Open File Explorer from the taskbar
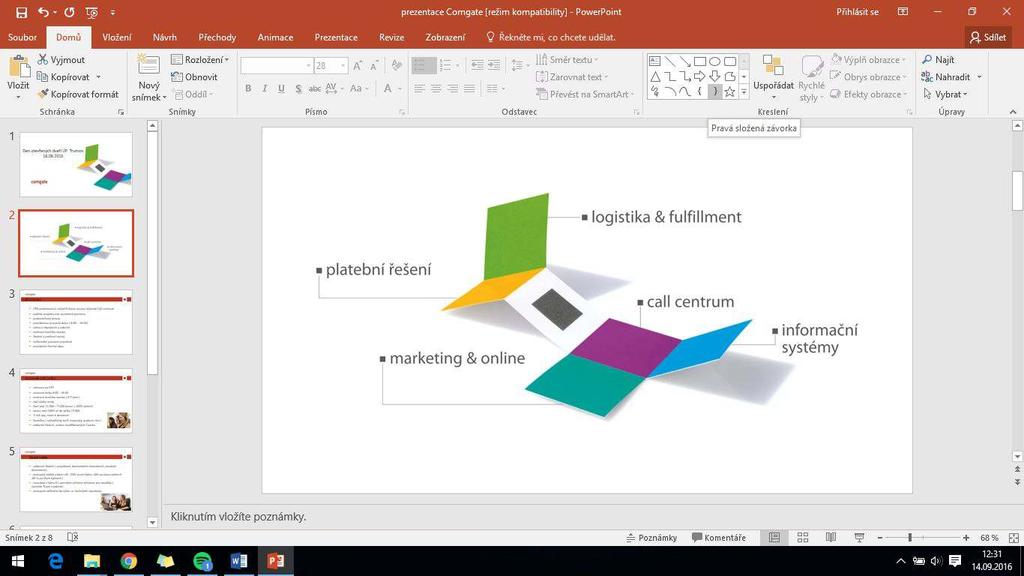Viewport: 1024px width, 576px height. tap(92, 561)
